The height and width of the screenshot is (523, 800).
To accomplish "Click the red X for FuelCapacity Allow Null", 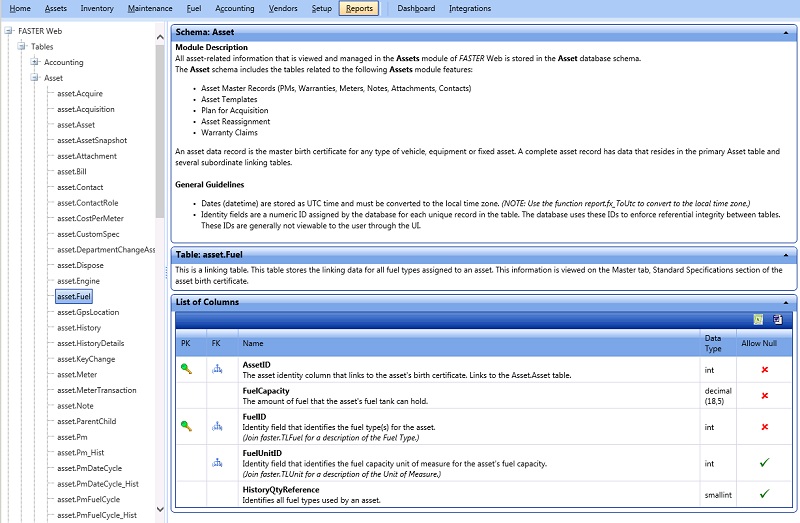I will tap(764, 395).
